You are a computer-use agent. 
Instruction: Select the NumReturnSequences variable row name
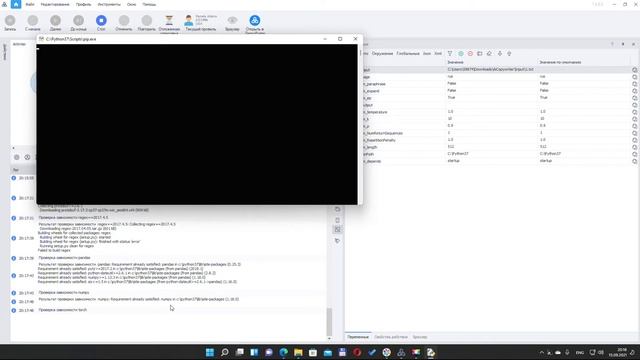[x=383, y=133]
